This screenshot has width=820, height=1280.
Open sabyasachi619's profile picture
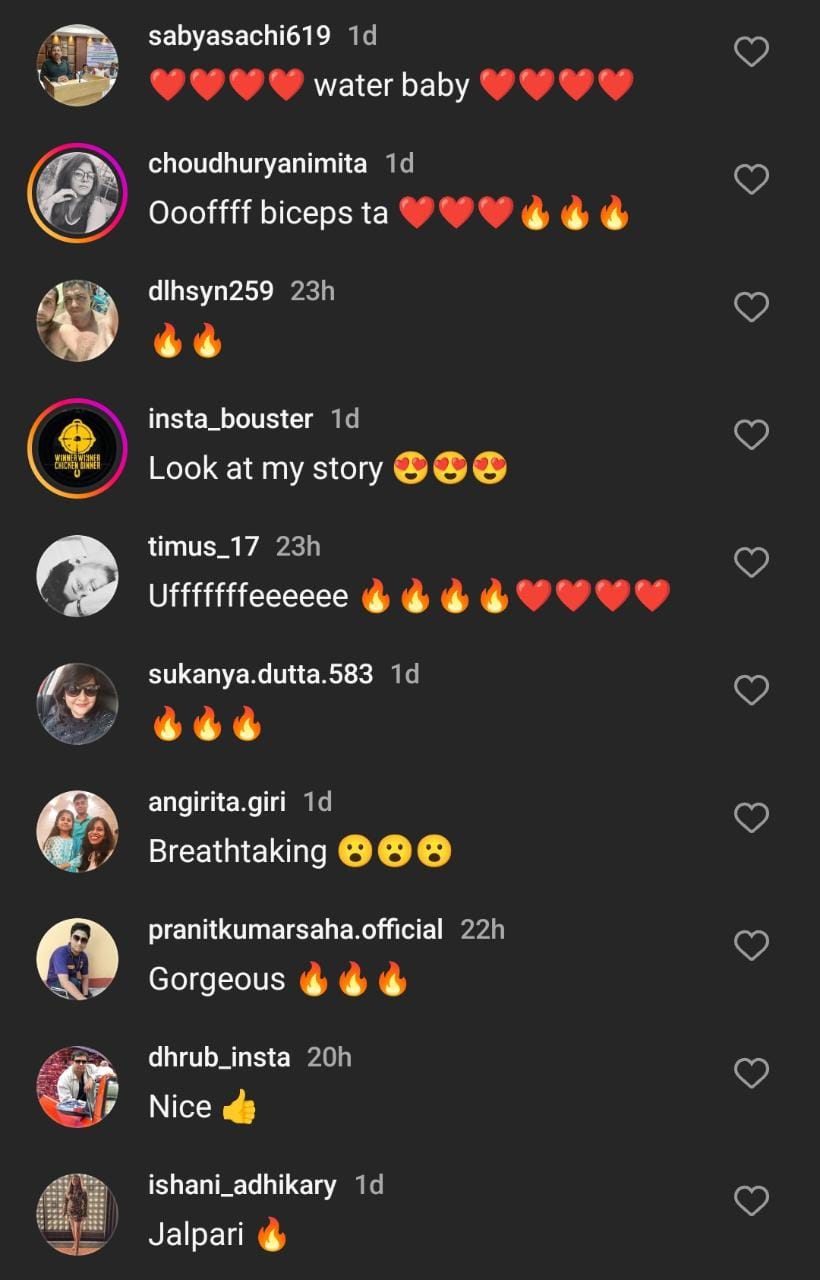click(77, 66)
